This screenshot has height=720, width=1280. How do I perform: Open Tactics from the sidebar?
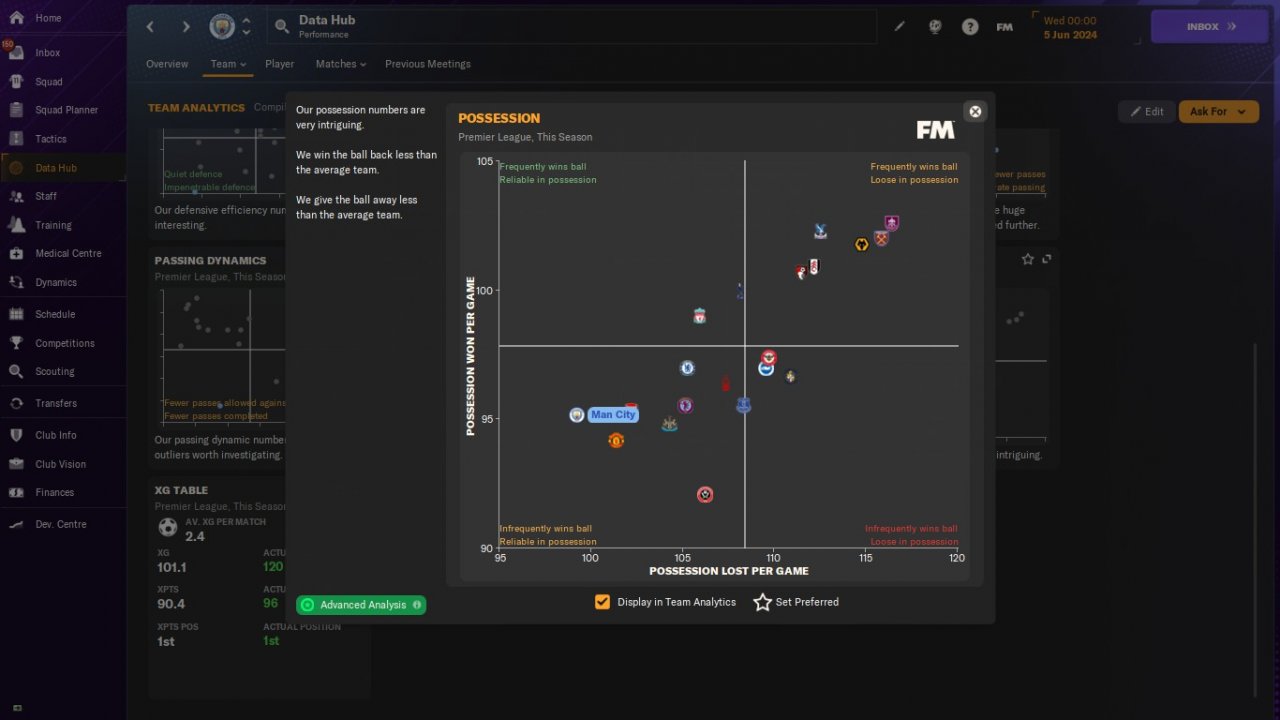(50, 139)
